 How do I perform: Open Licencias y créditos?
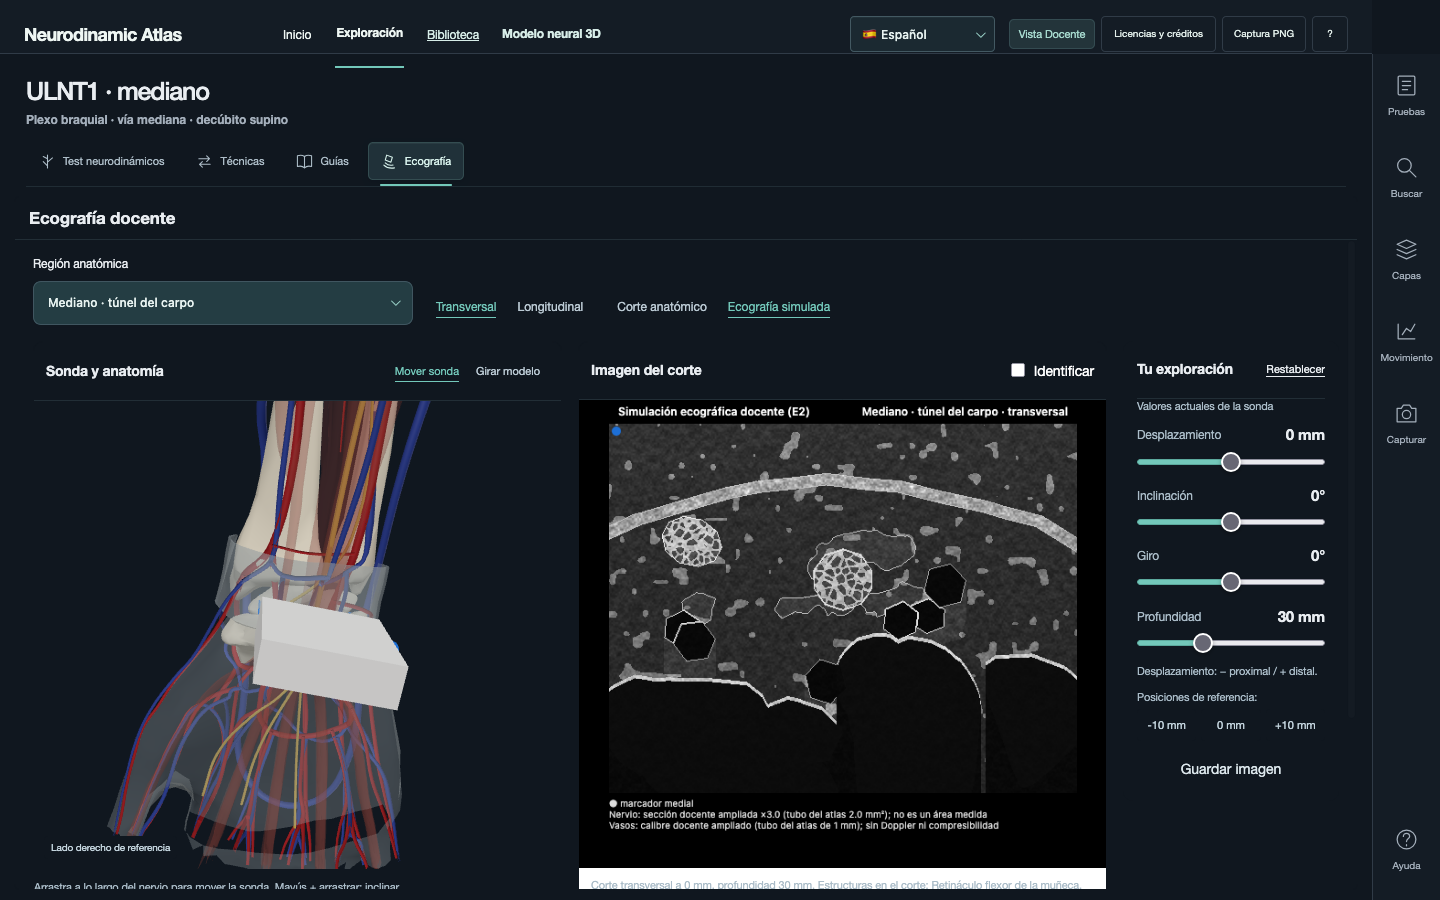pyautogui.click(x=1158, y=34)
